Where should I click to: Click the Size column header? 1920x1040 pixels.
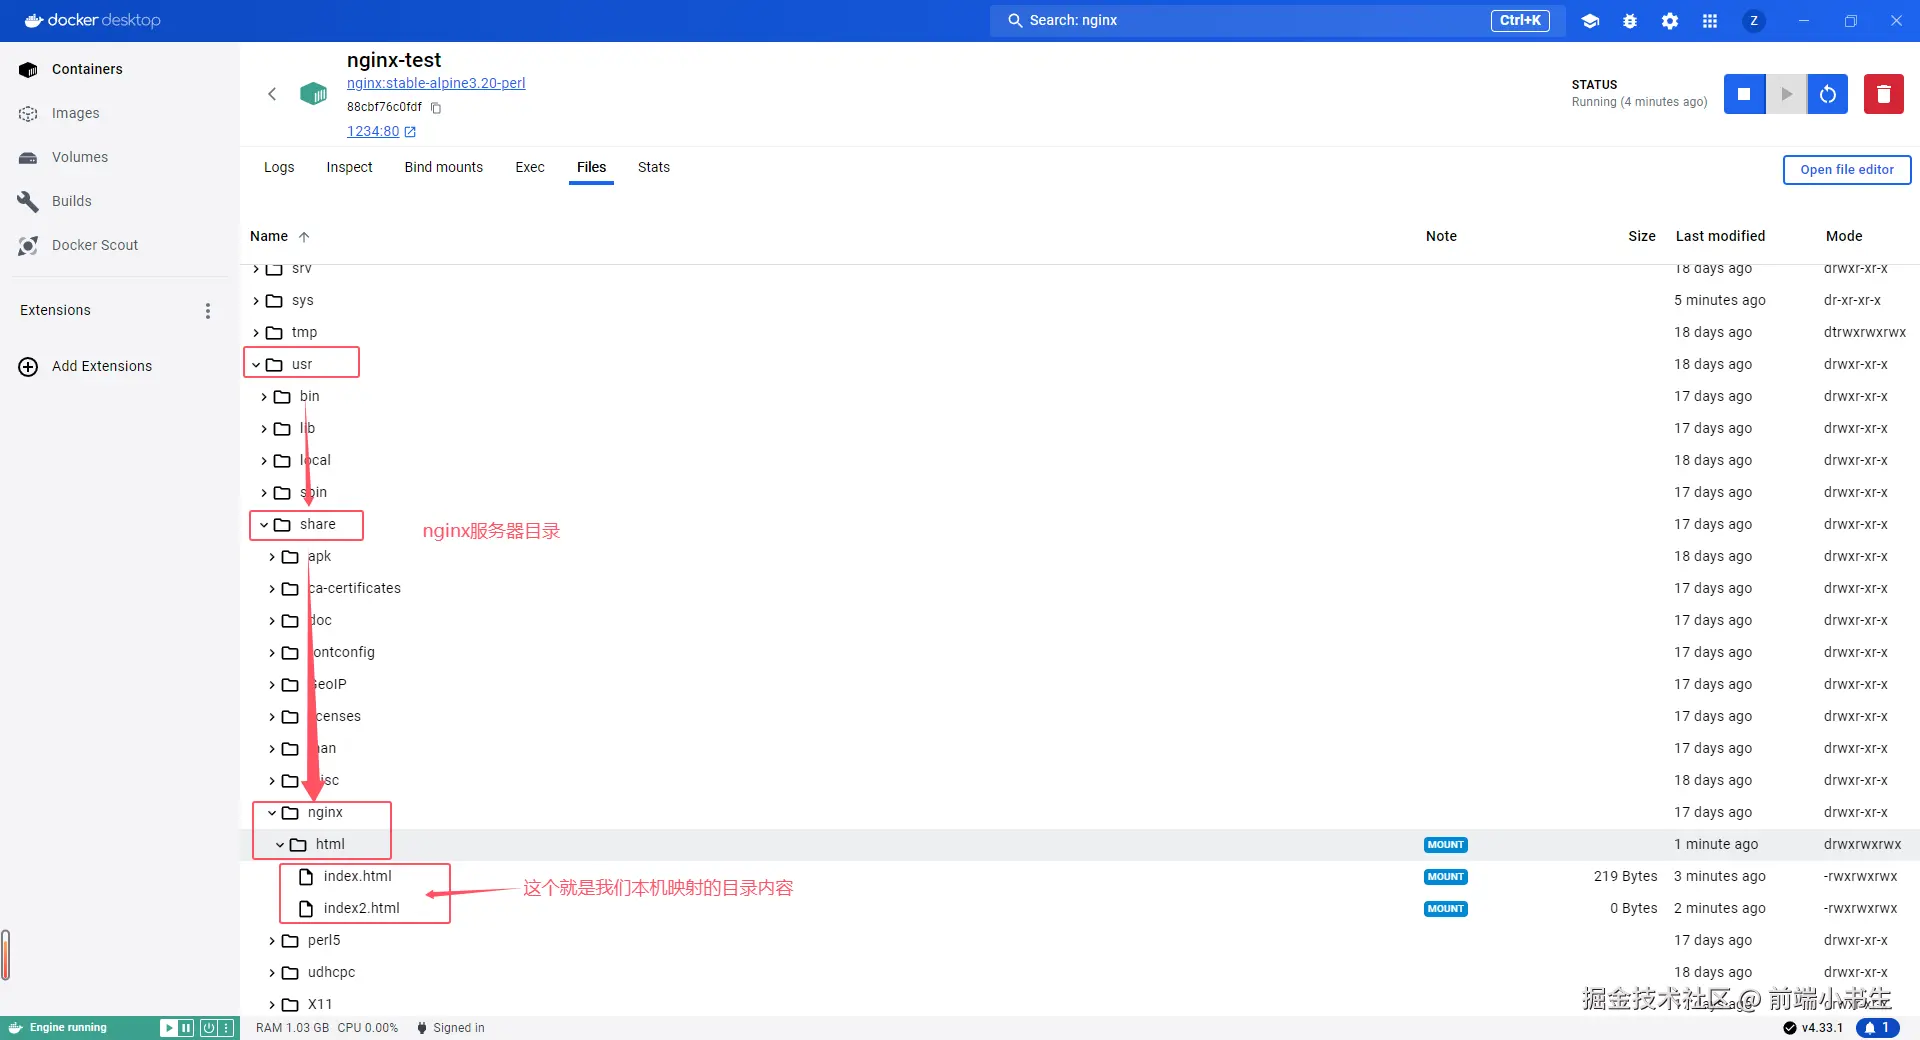click(1642, 237)
